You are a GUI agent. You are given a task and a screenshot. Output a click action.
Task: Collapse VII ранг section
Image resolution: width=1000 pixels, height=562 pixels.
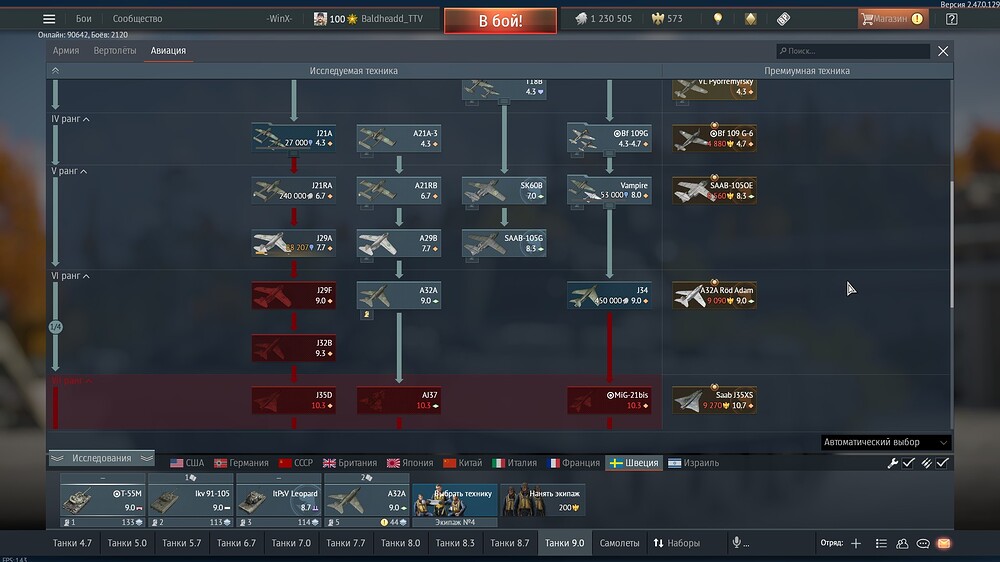[x=71, y=380]
